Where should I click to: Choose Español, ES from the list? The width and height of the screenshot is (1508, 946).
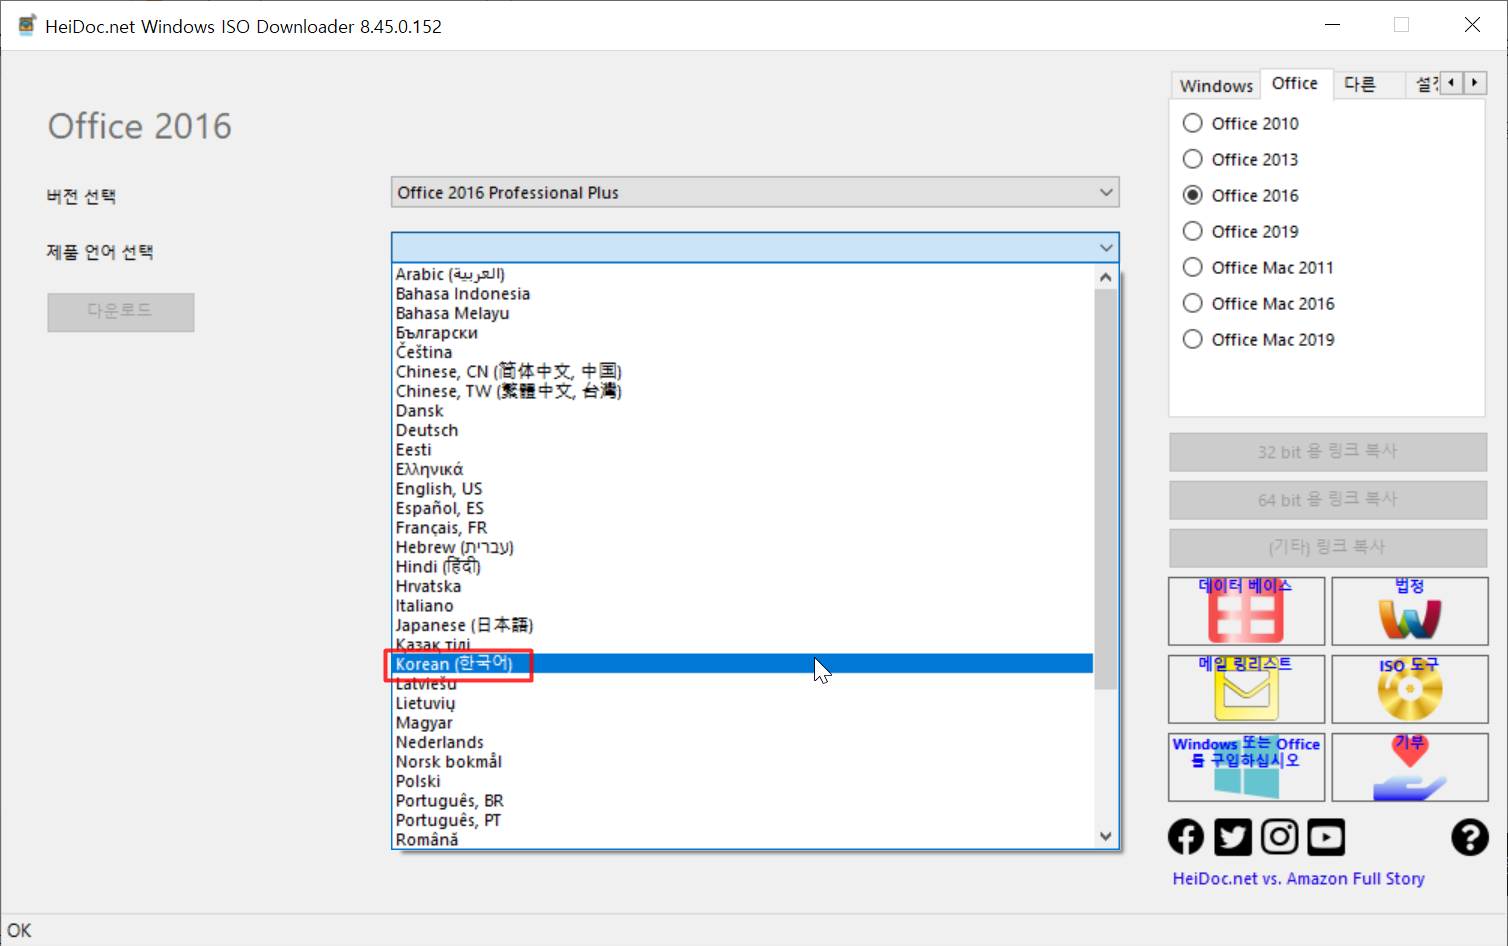(x=743, y=508)
